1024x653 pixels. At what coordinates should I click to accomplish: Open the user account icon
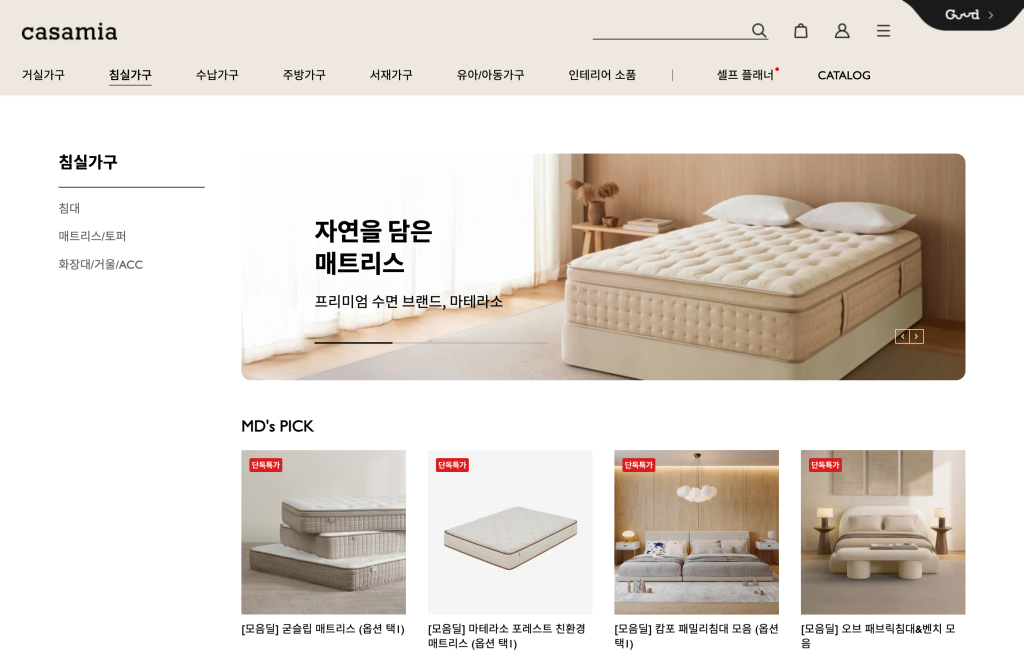coord(842,31)
